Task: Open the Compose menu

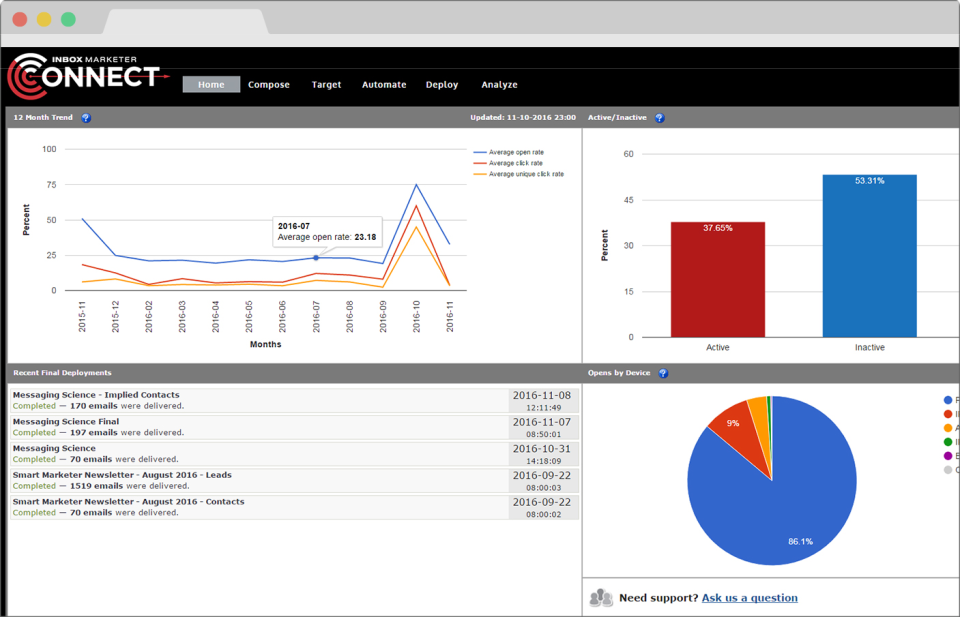Action: (269, 84)
